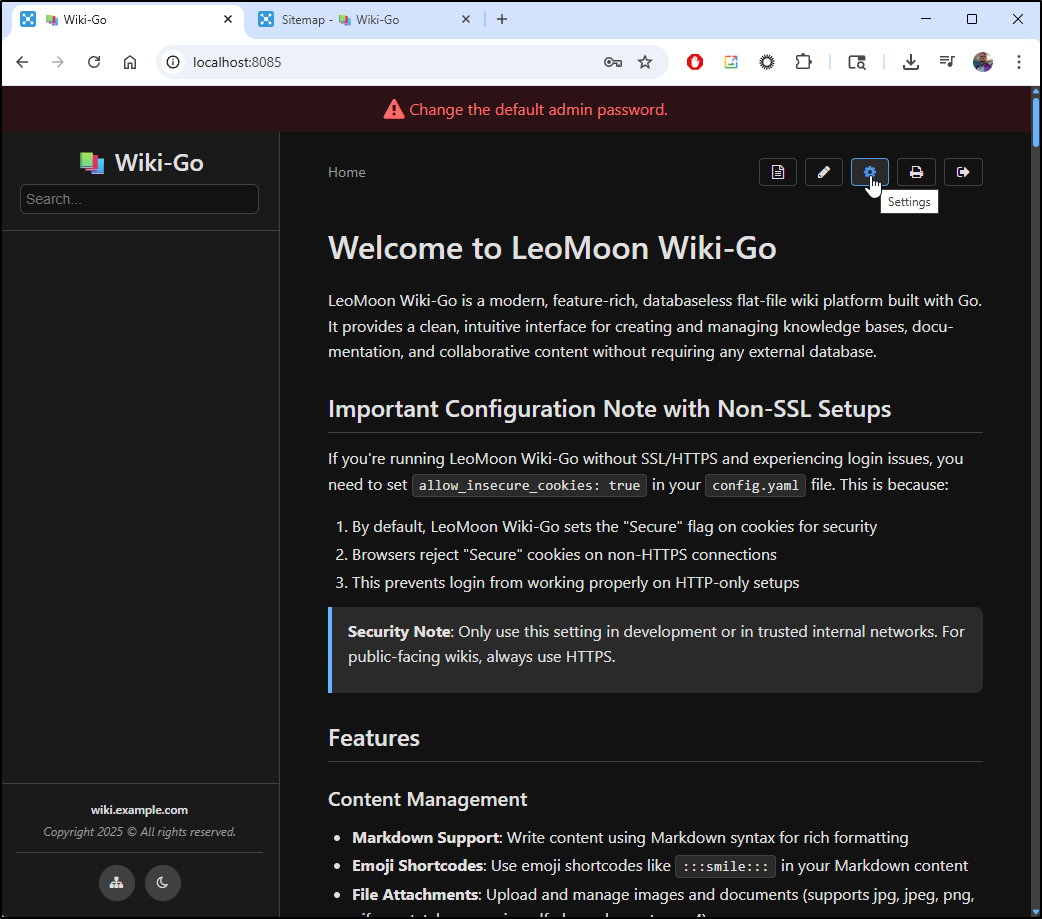The width and height of the screenshot is (1042, 919).
Task: Click the browser forward arrow
Action: pos(58,62)
